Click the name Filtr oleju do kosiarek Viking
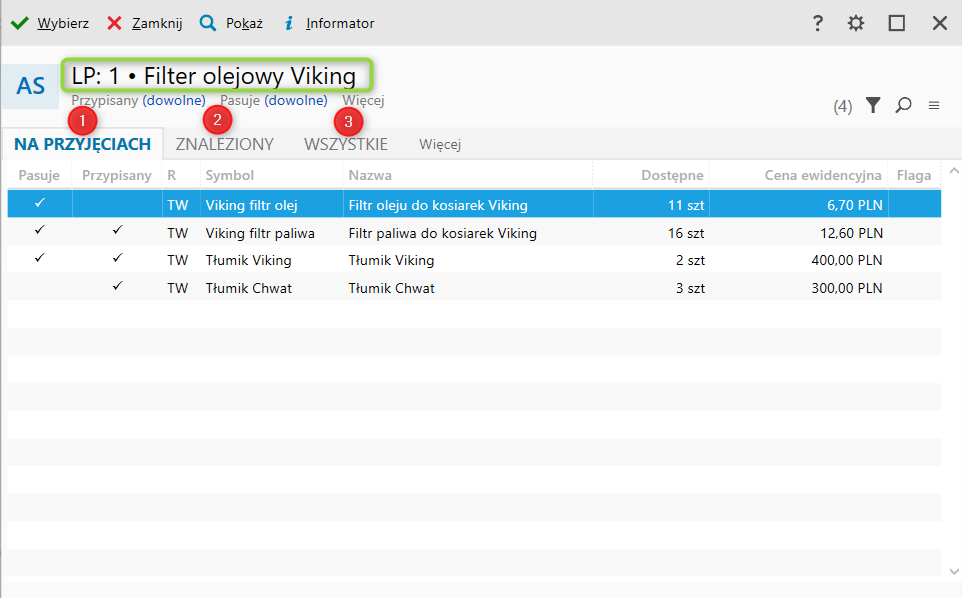The width and height of the screenshot is (962, 598). point(438,205)
